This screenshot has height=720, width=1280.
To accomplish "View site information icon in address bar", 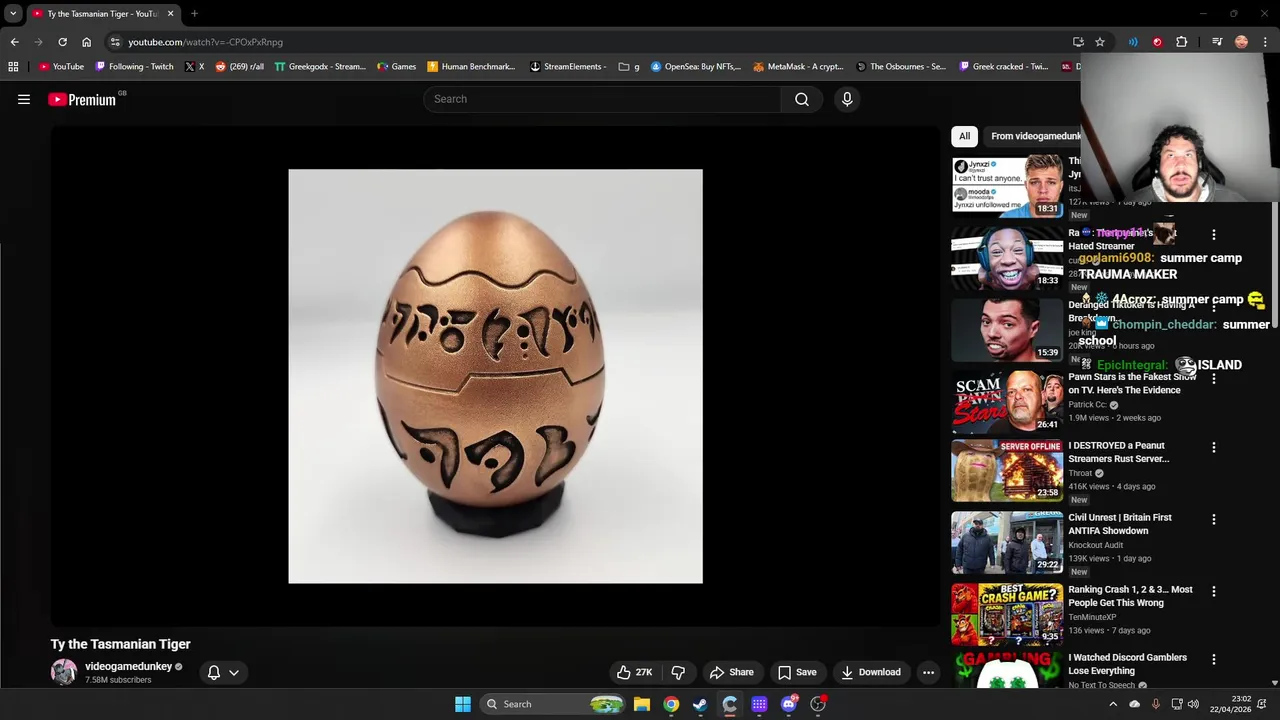I will [115, 42].
